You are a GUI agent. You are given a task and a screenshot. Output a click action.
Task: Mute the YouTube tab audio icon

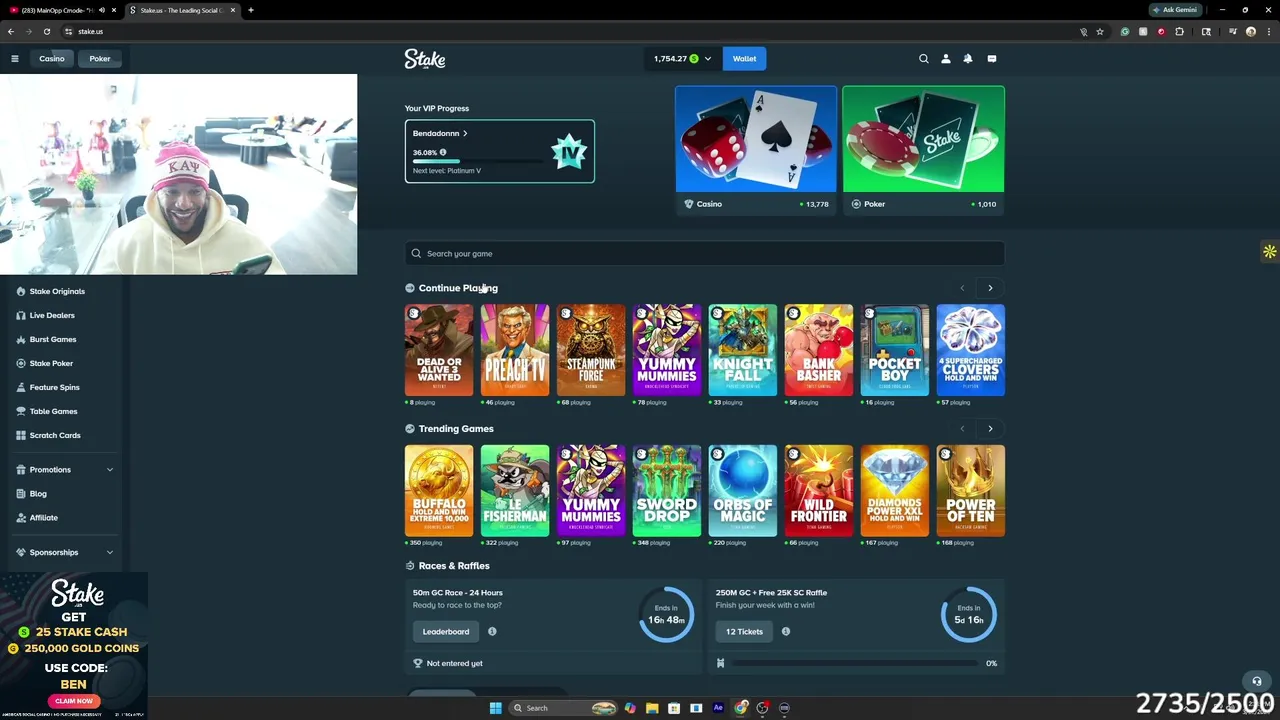pyautogui.click(x=101, y=10)
